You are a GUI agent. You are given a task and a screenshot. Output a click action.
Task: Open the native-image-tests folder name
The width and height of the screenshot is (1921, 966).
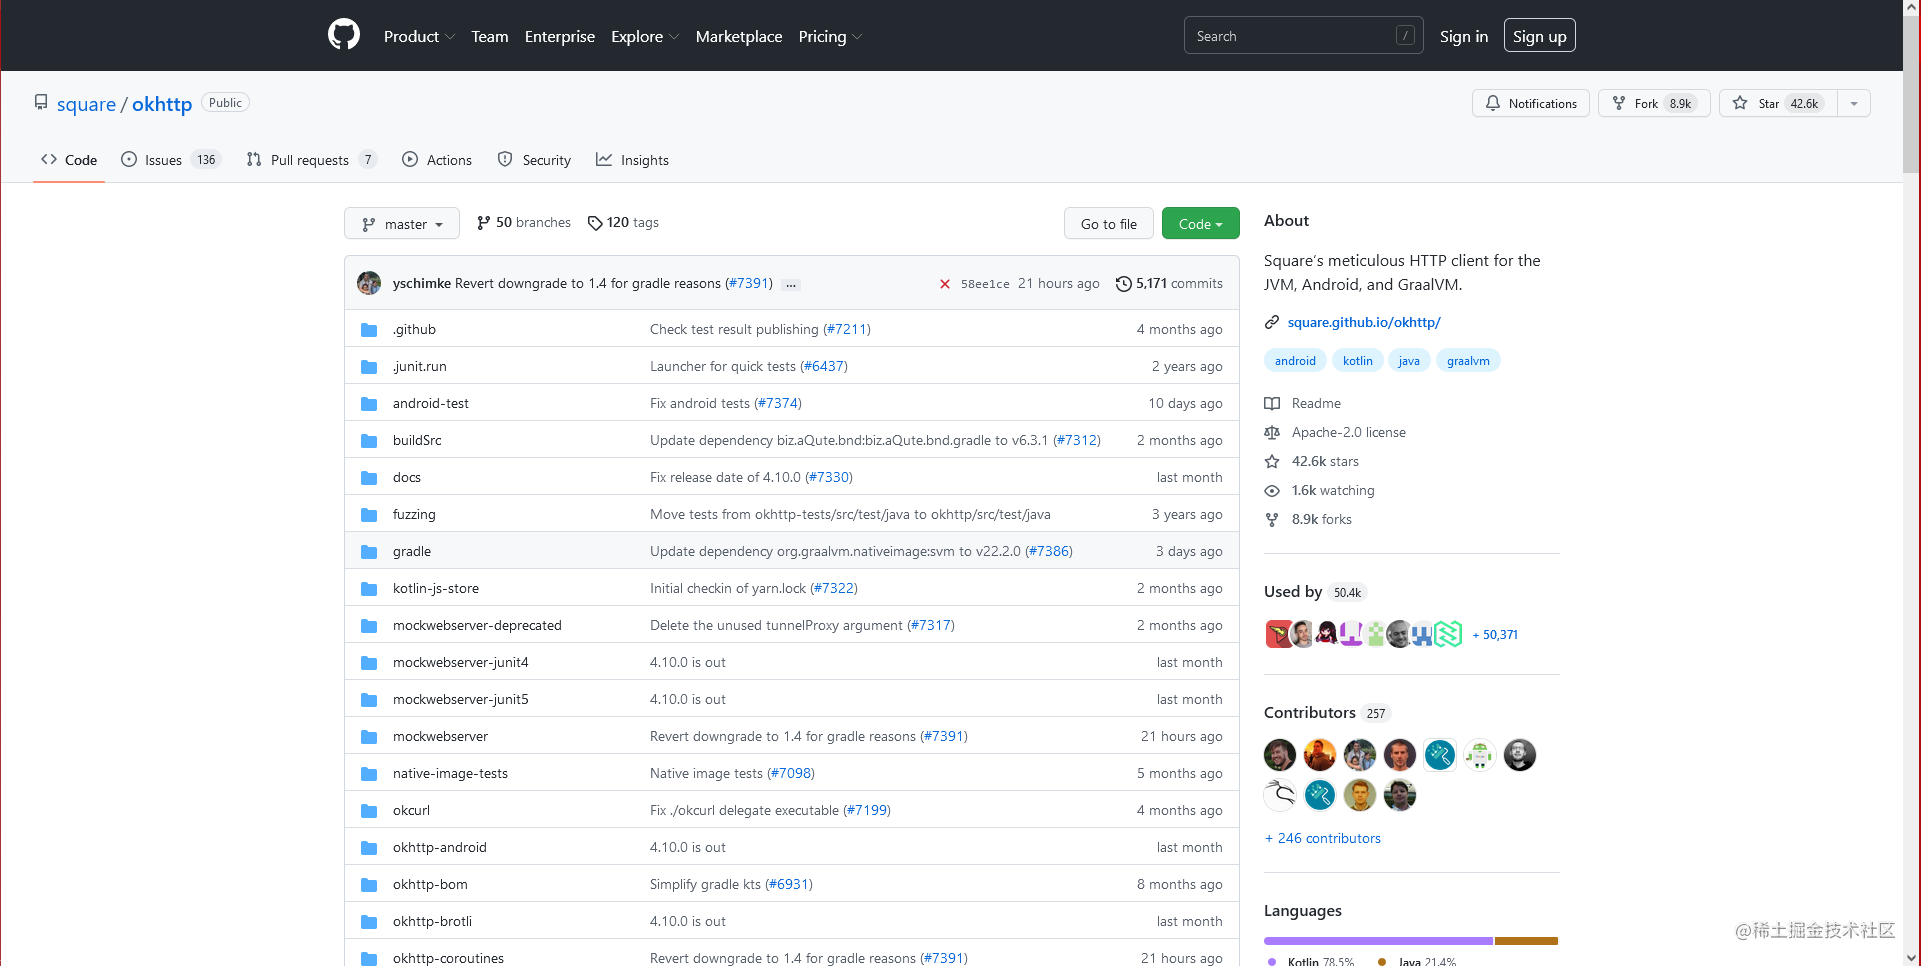pos(450,773)
